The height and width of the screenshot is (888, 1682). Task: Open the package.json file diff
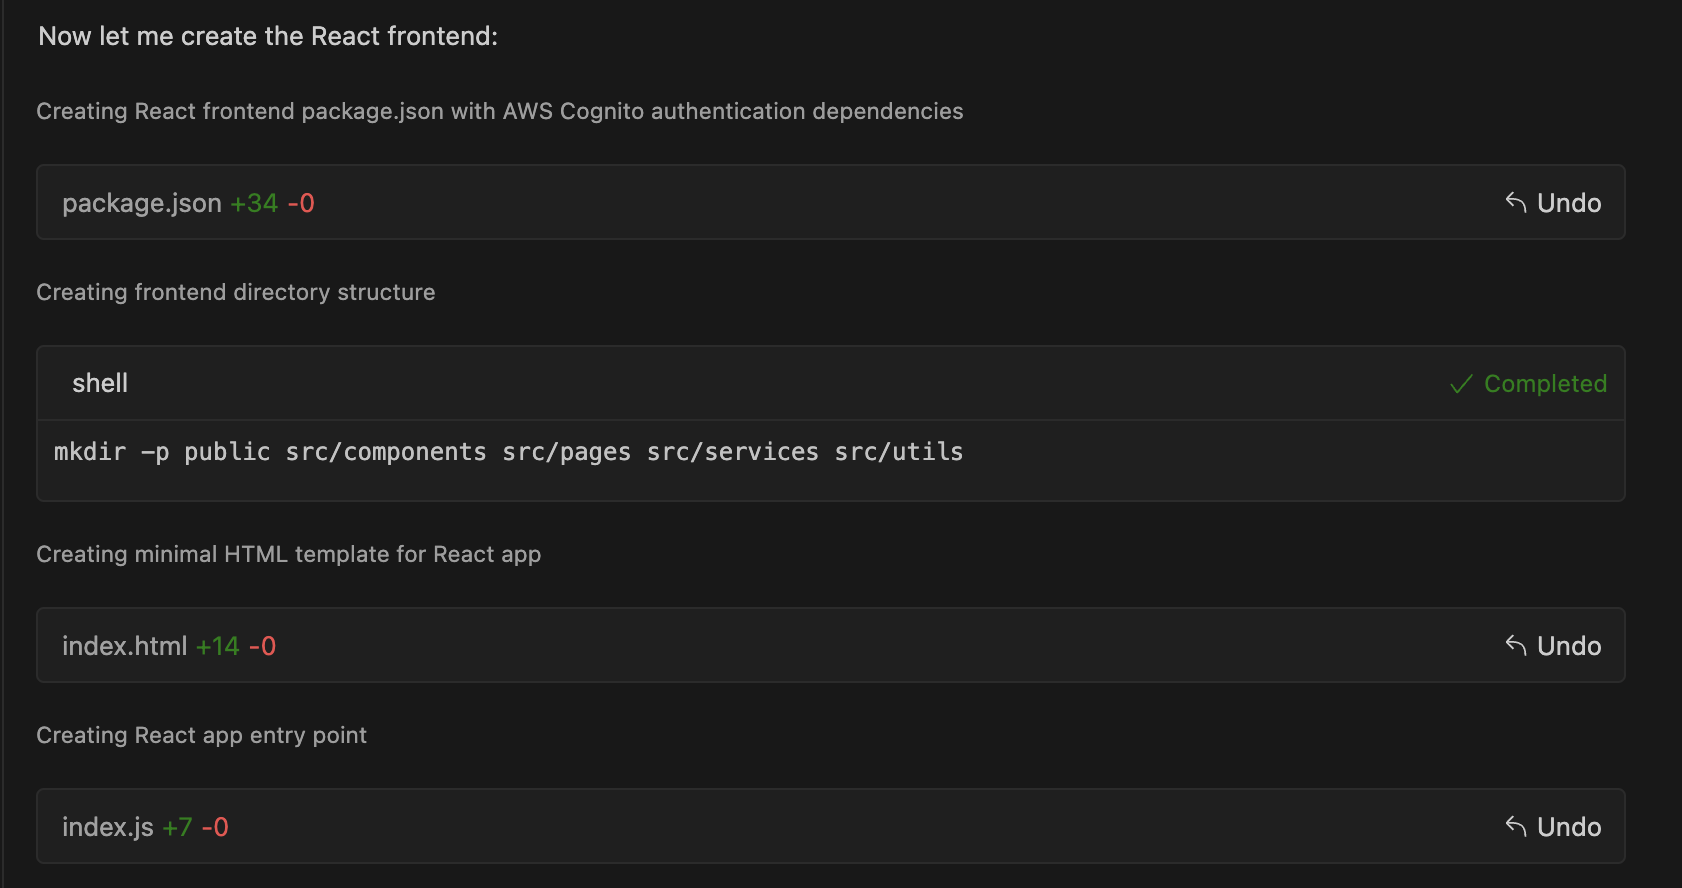pos(141,203)
